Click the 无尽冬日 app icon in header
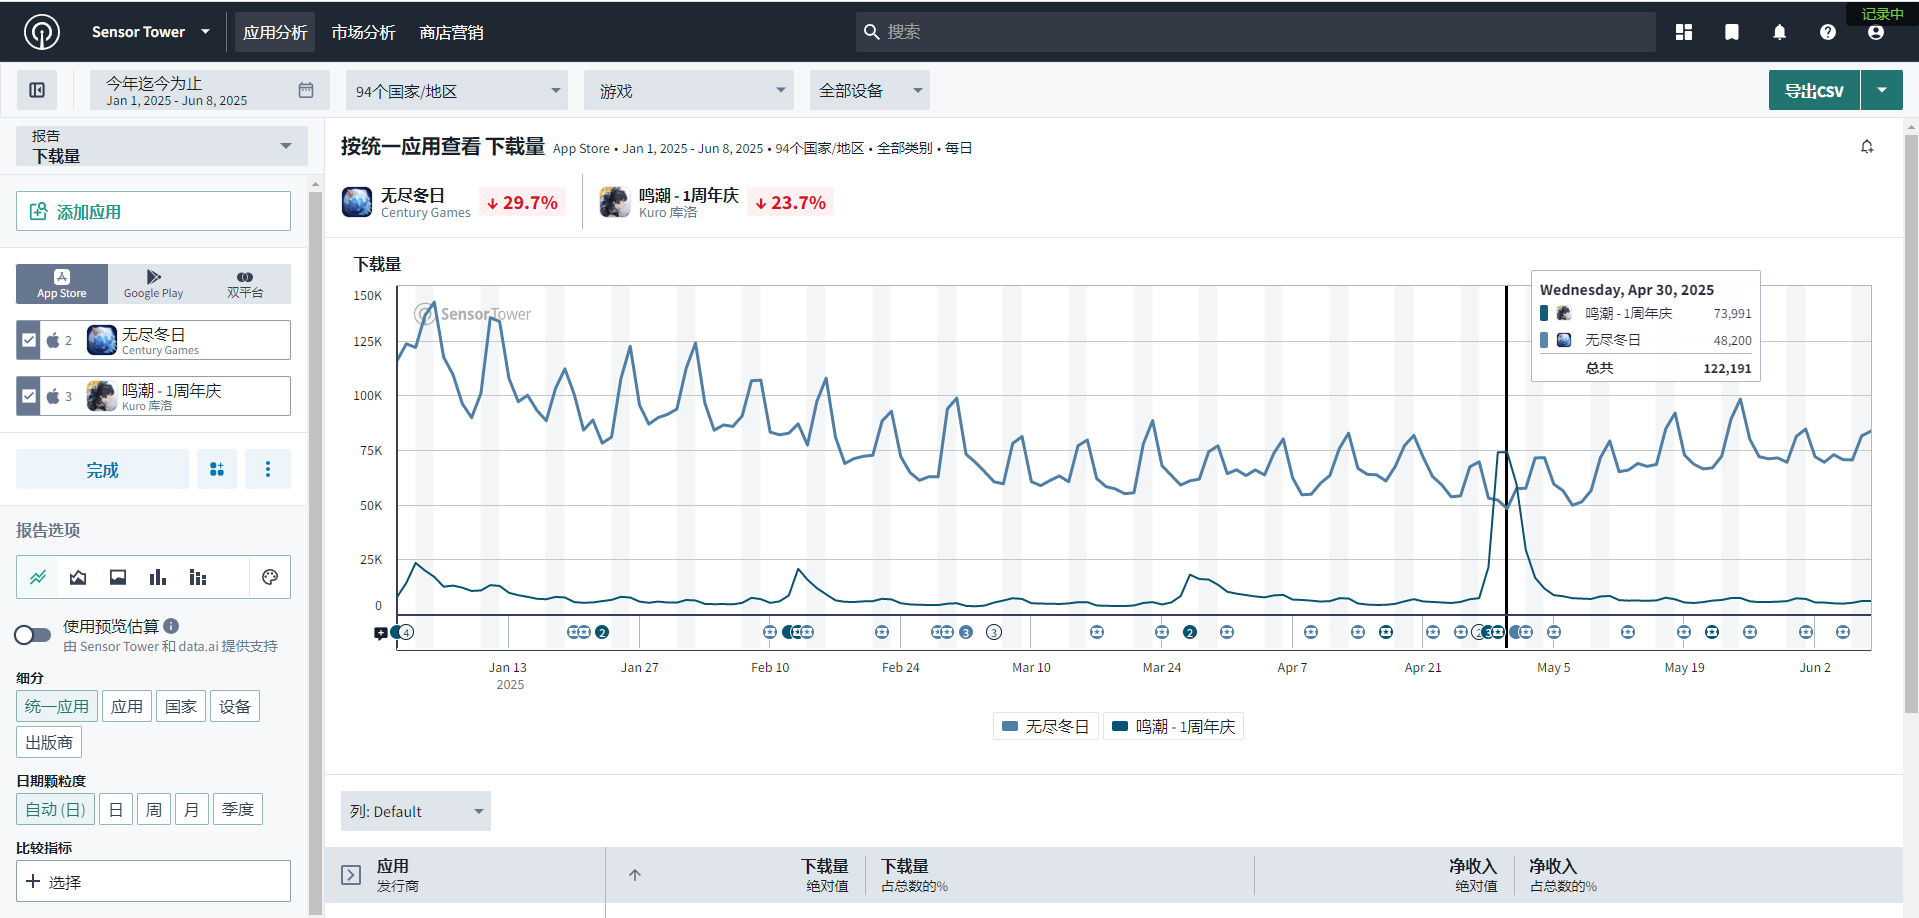 [x=357, y=202]
